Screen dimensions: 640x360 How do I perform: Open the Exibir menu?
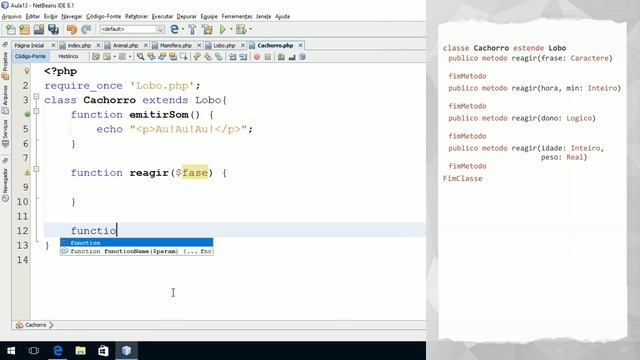pos(51,16)
